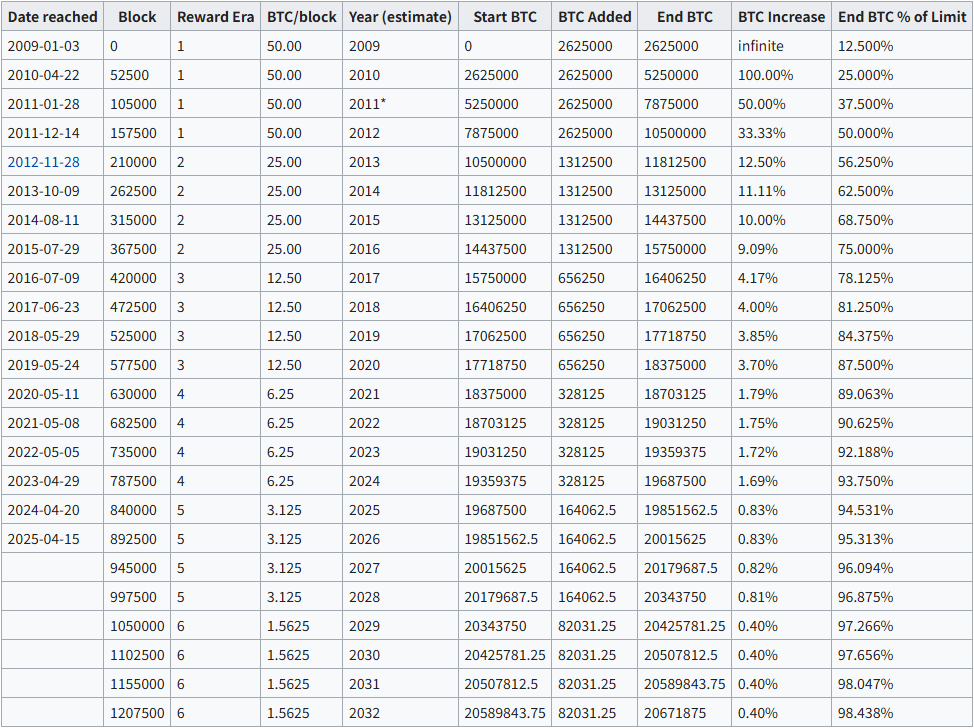Select the block 1207500 cell
The width and height of the screenshot is (974, 728).
137,713
